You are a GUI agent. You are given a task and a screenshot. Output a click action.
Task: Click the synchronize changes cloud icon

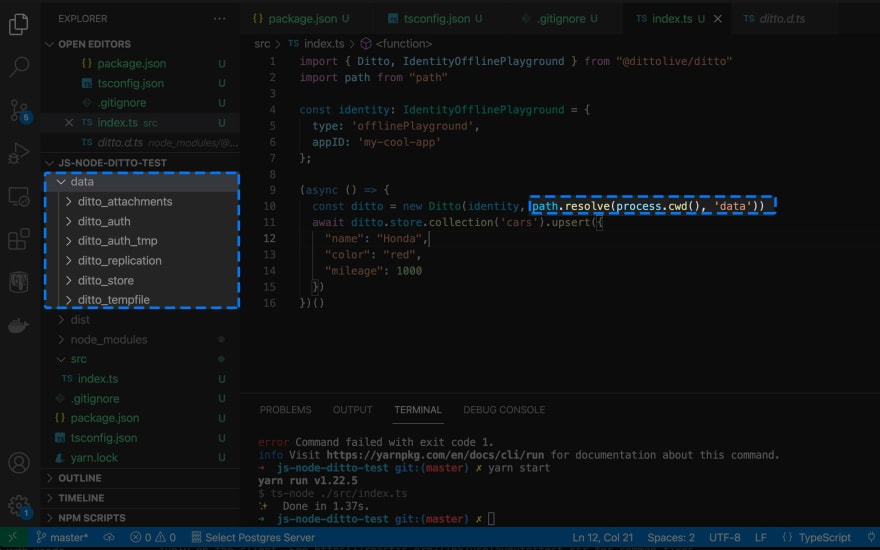point(109,537)
